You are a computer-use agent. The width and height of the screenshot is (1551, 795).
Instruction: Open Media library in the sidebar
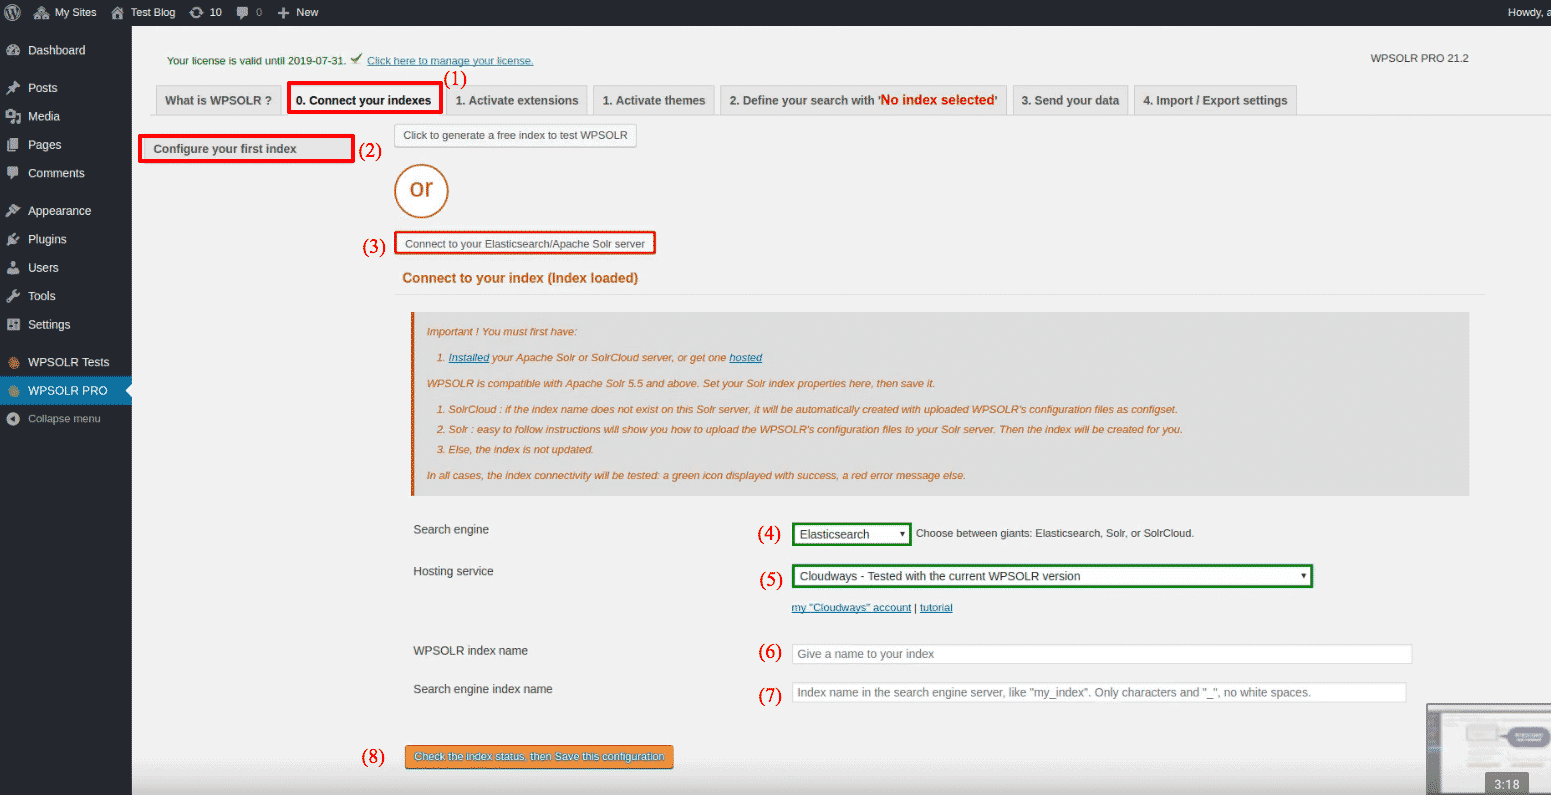click(x=66, y=116)
